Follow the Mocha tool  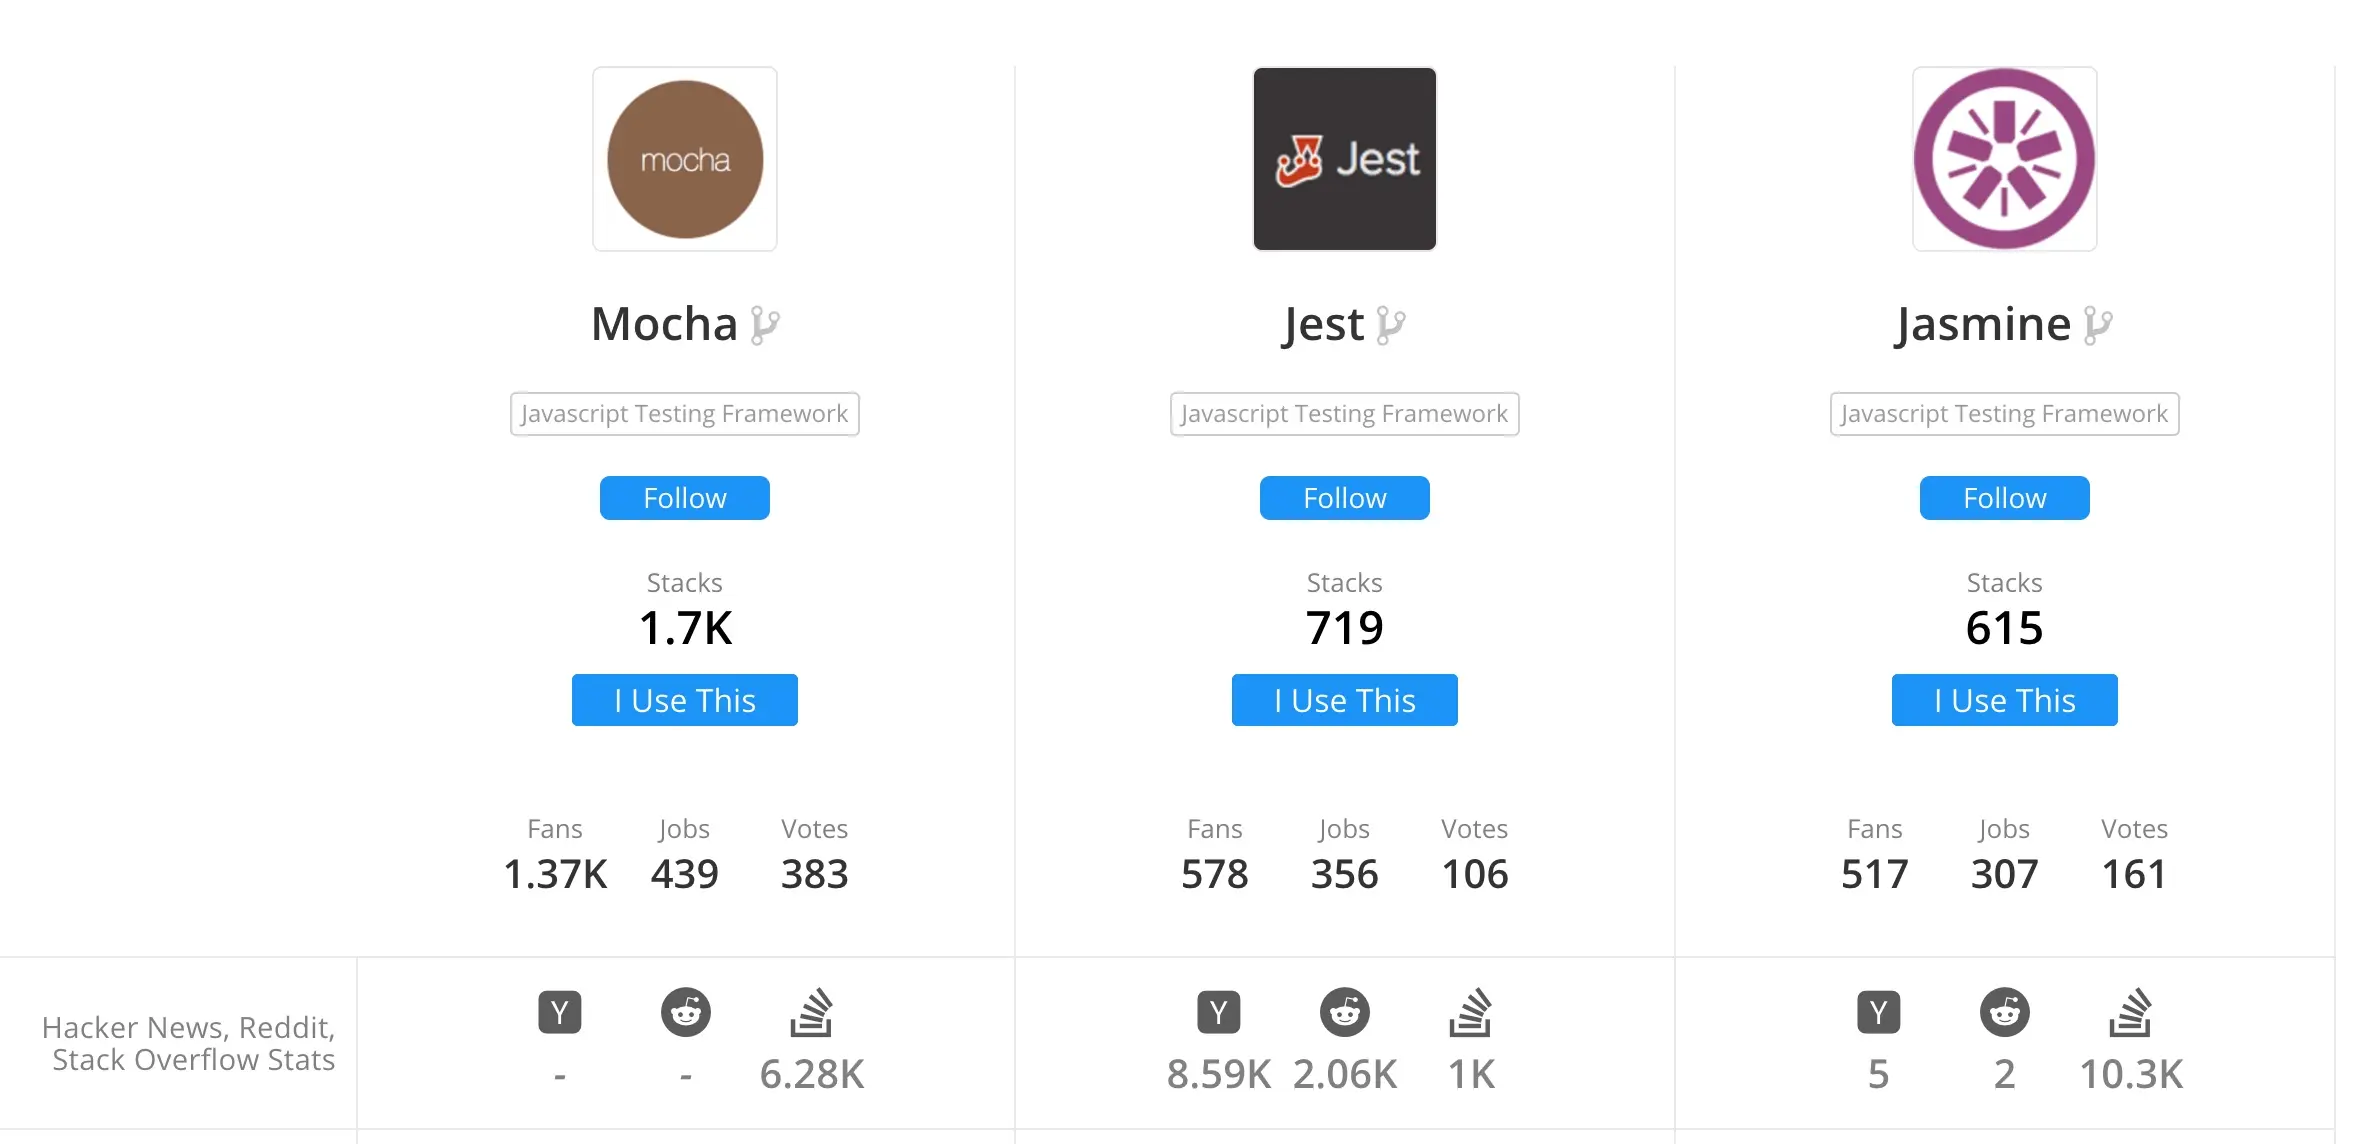(x=685, y=498)
